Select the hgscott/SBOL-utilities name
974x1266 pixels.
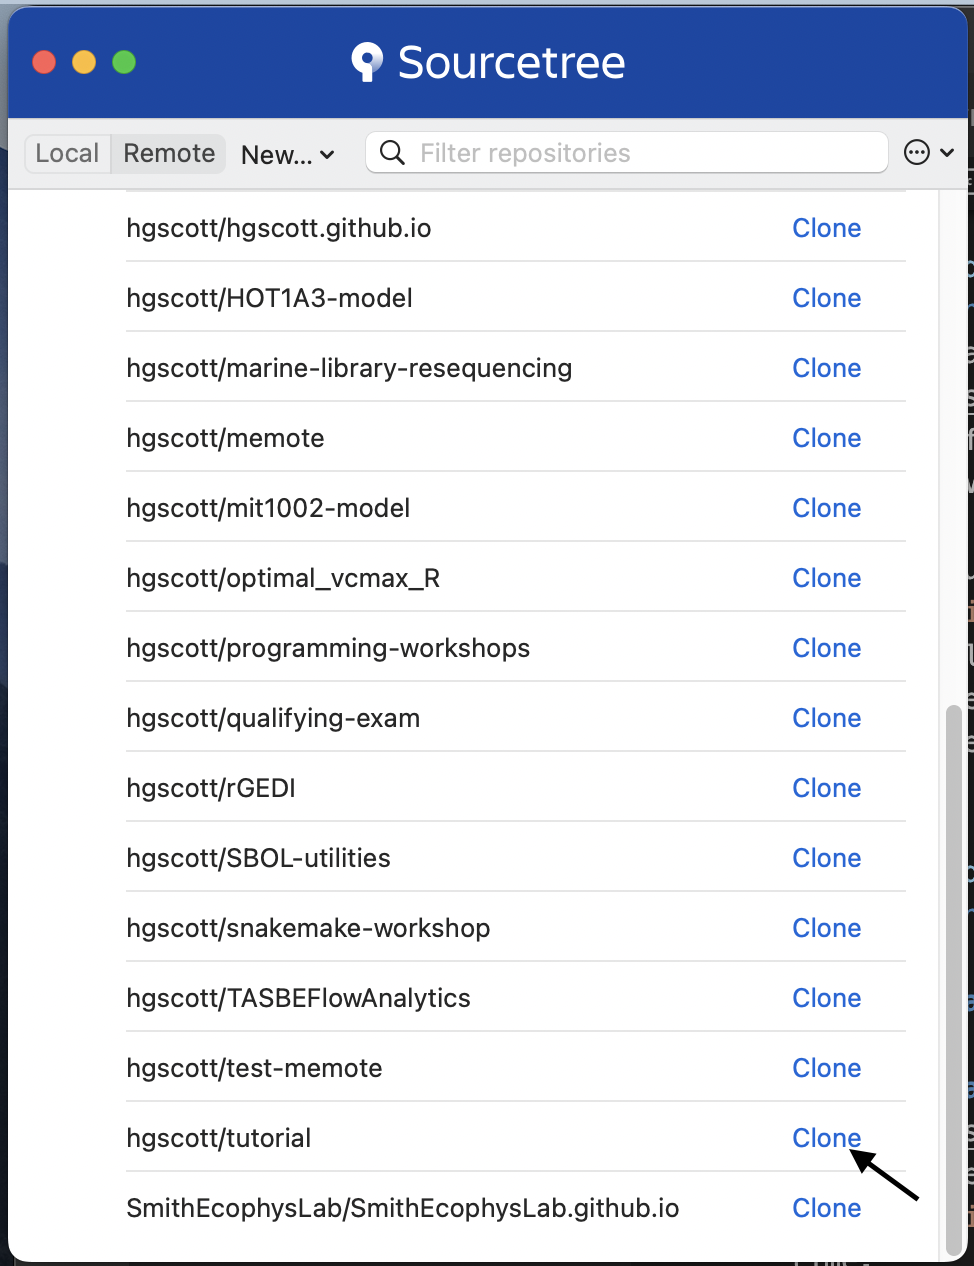(x=258, y=858)
